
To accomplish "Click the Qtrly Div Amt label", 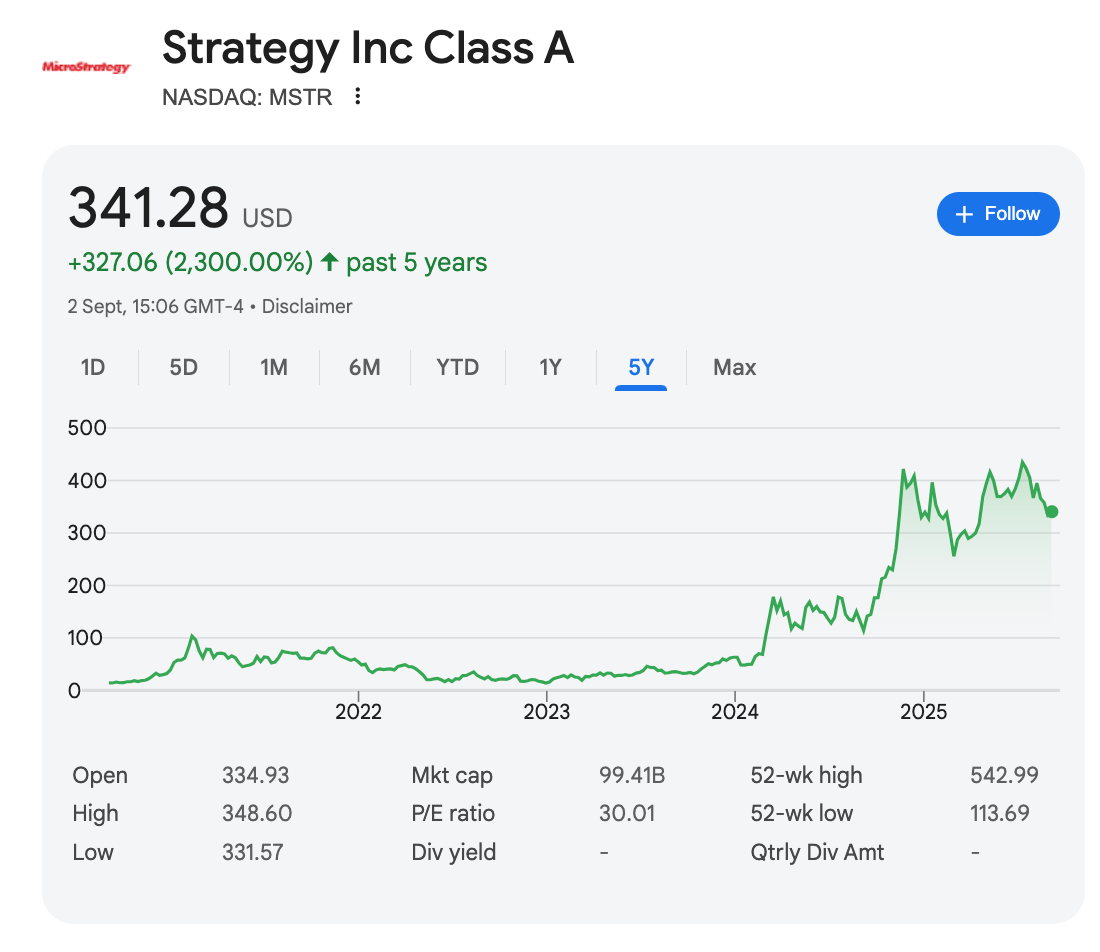I will (817, 852).
